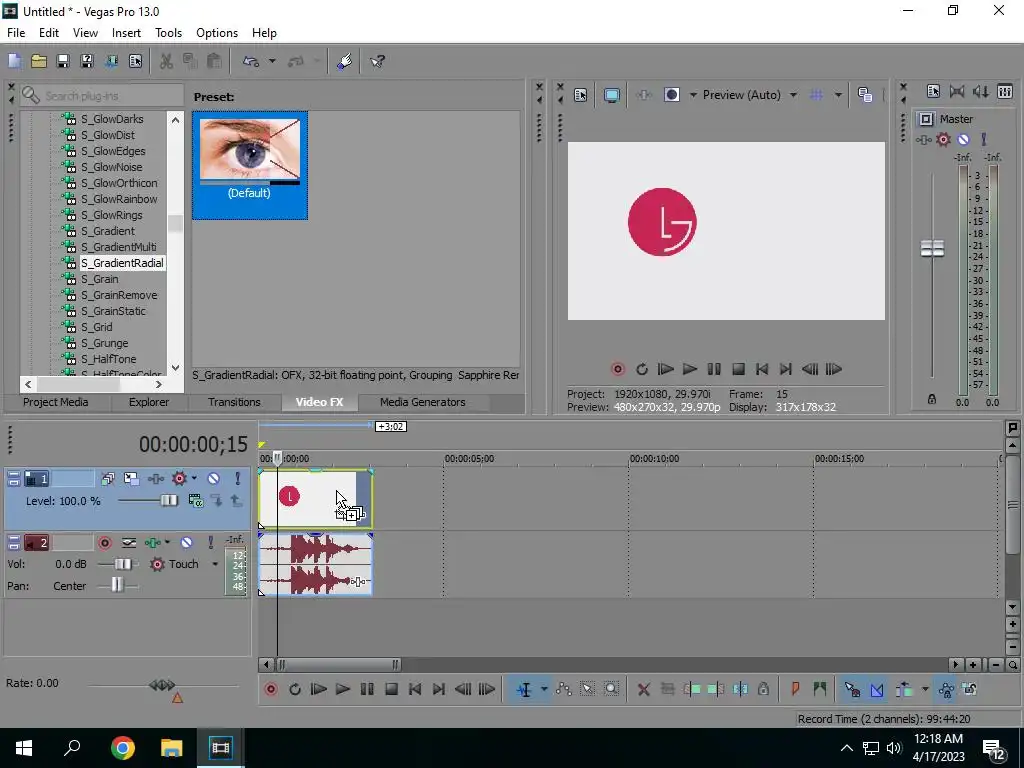Open the Tools menu
Screen dimensions: 1024x768
pyautogui.click(x=168, y=33)
